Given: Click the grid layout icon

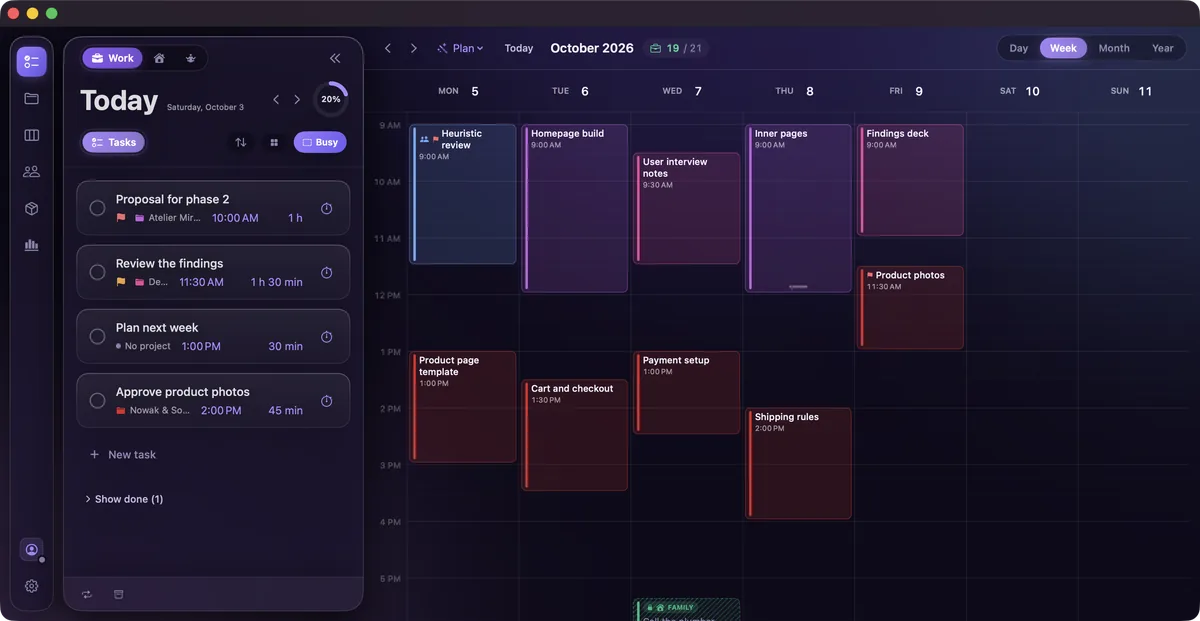Looking at the screenshot, I should pos(274,142).
